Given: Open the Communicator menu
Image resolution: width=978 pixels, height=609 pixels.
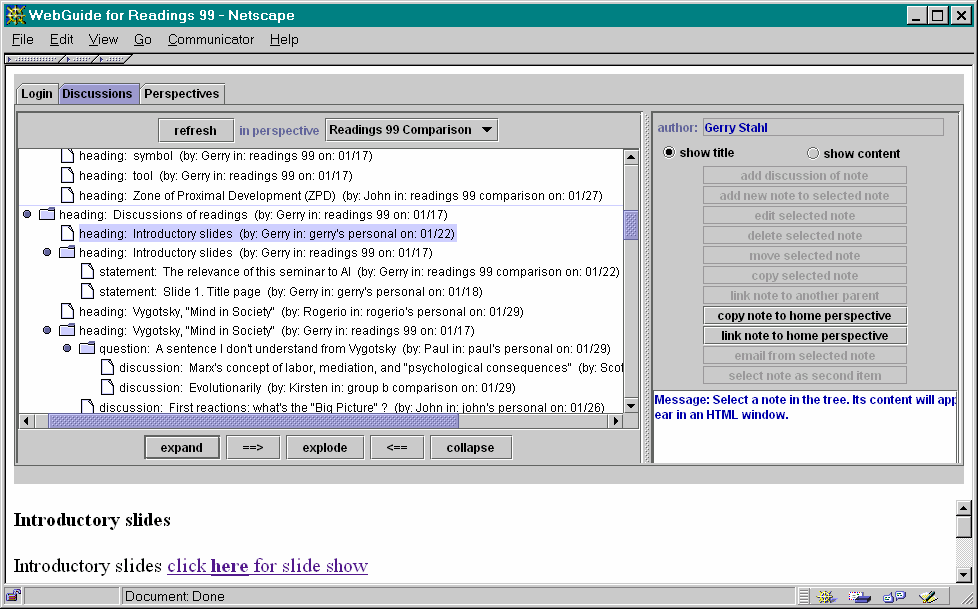Looking at the screenshot, I should [211, 39].
